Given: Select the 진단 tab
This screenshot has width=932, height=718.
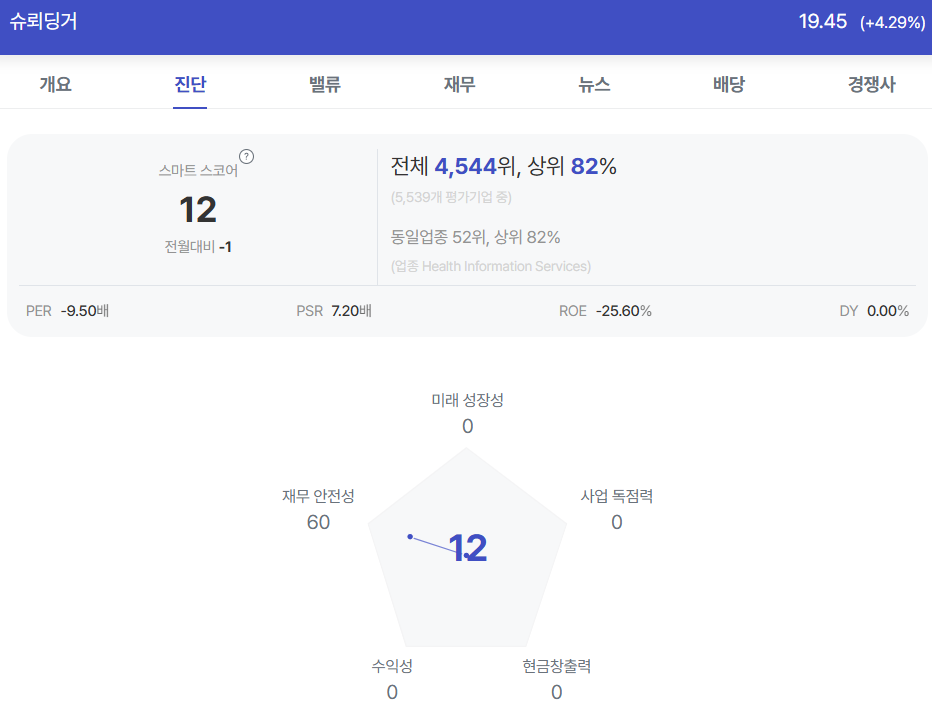Looking at the screenshot, I should (190, 85).
